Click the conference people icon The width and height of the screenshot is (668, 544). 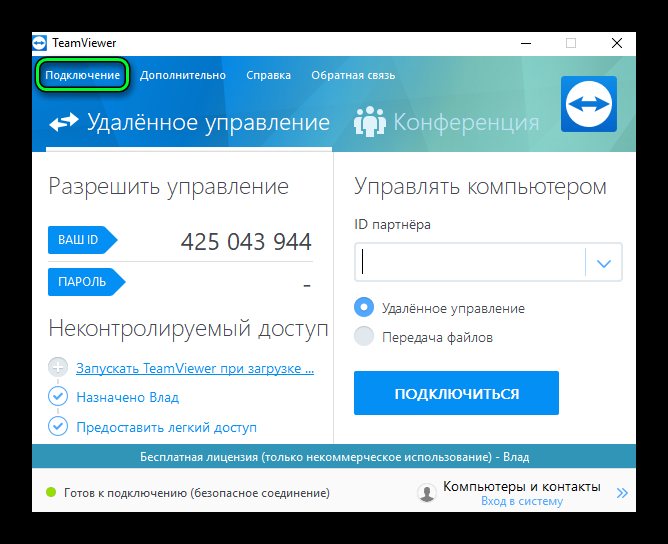pos(370,121)
